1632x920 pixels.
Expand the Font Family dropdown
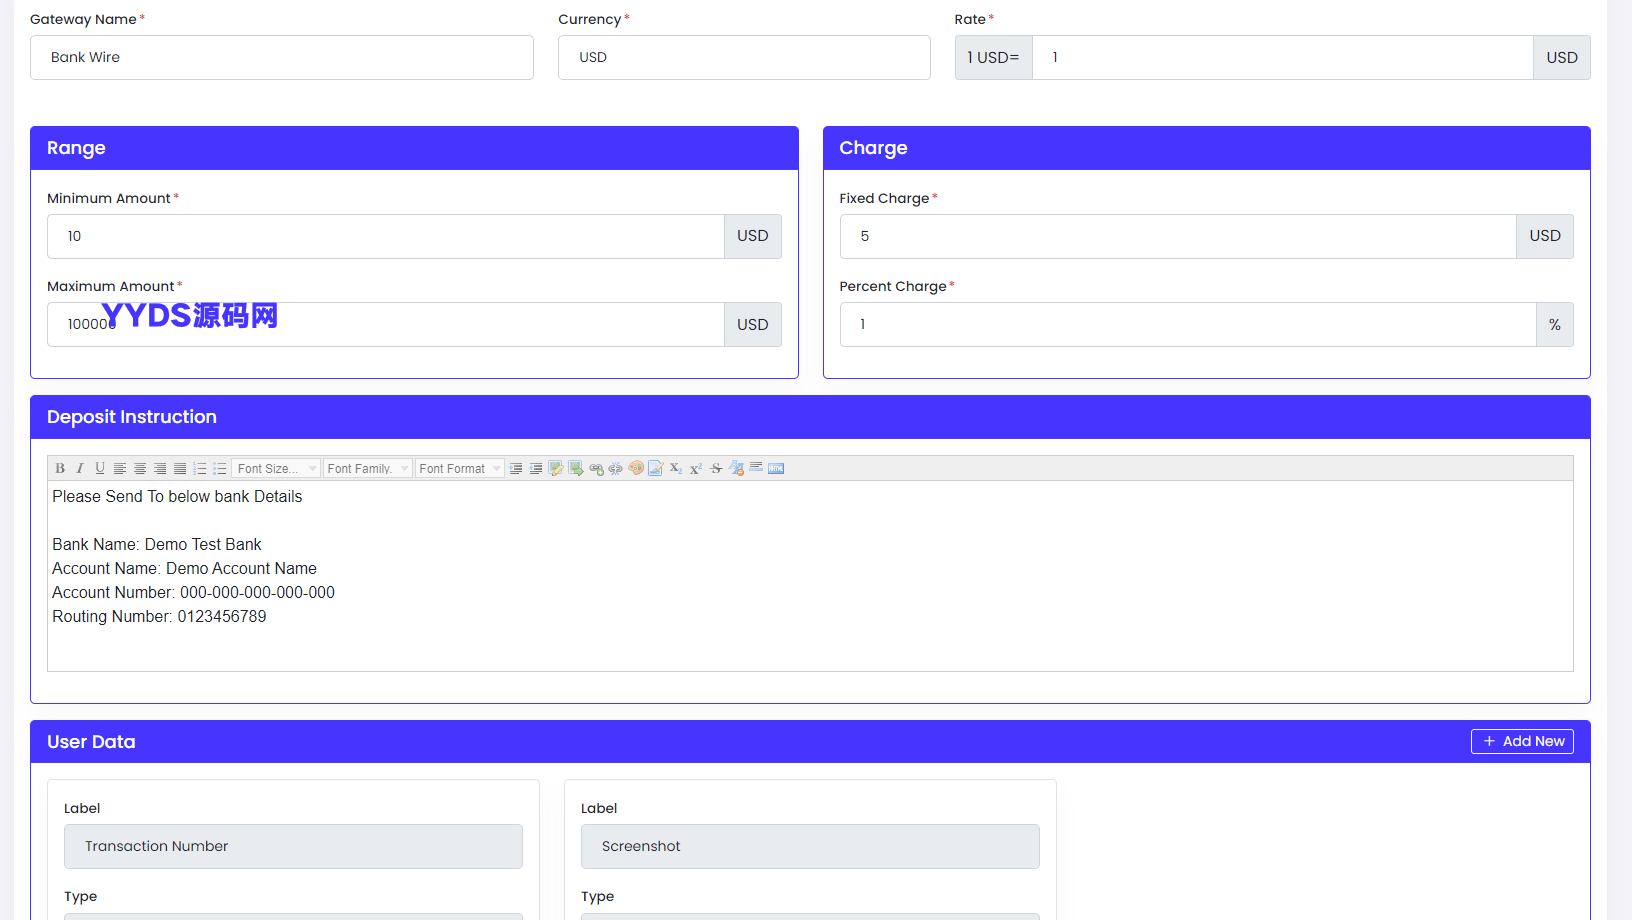tap(367, 468)
